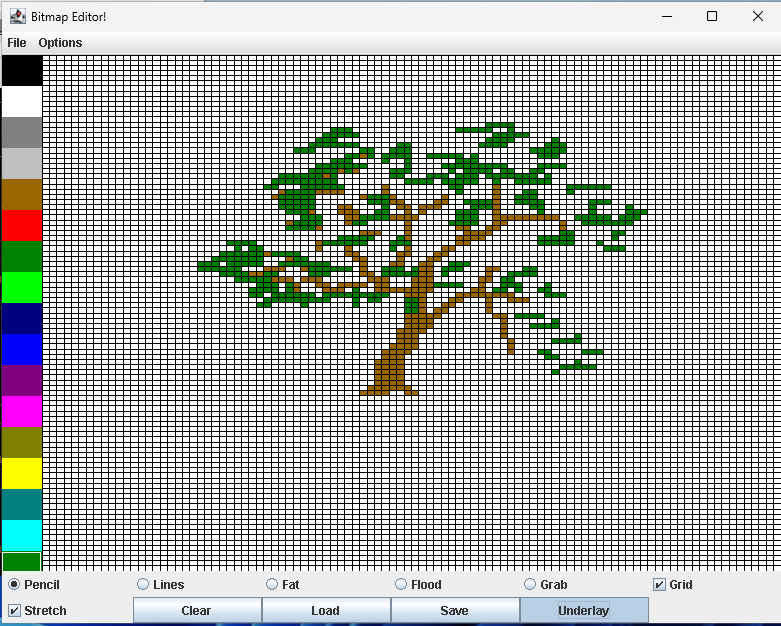
Task: Pick the magenta color swatch
Action: [22, 411]
